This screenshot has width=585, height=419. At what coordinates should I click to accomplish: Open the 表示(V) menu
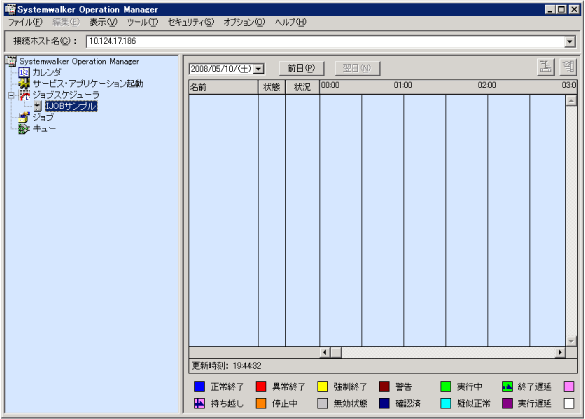(x=103, y=22)
